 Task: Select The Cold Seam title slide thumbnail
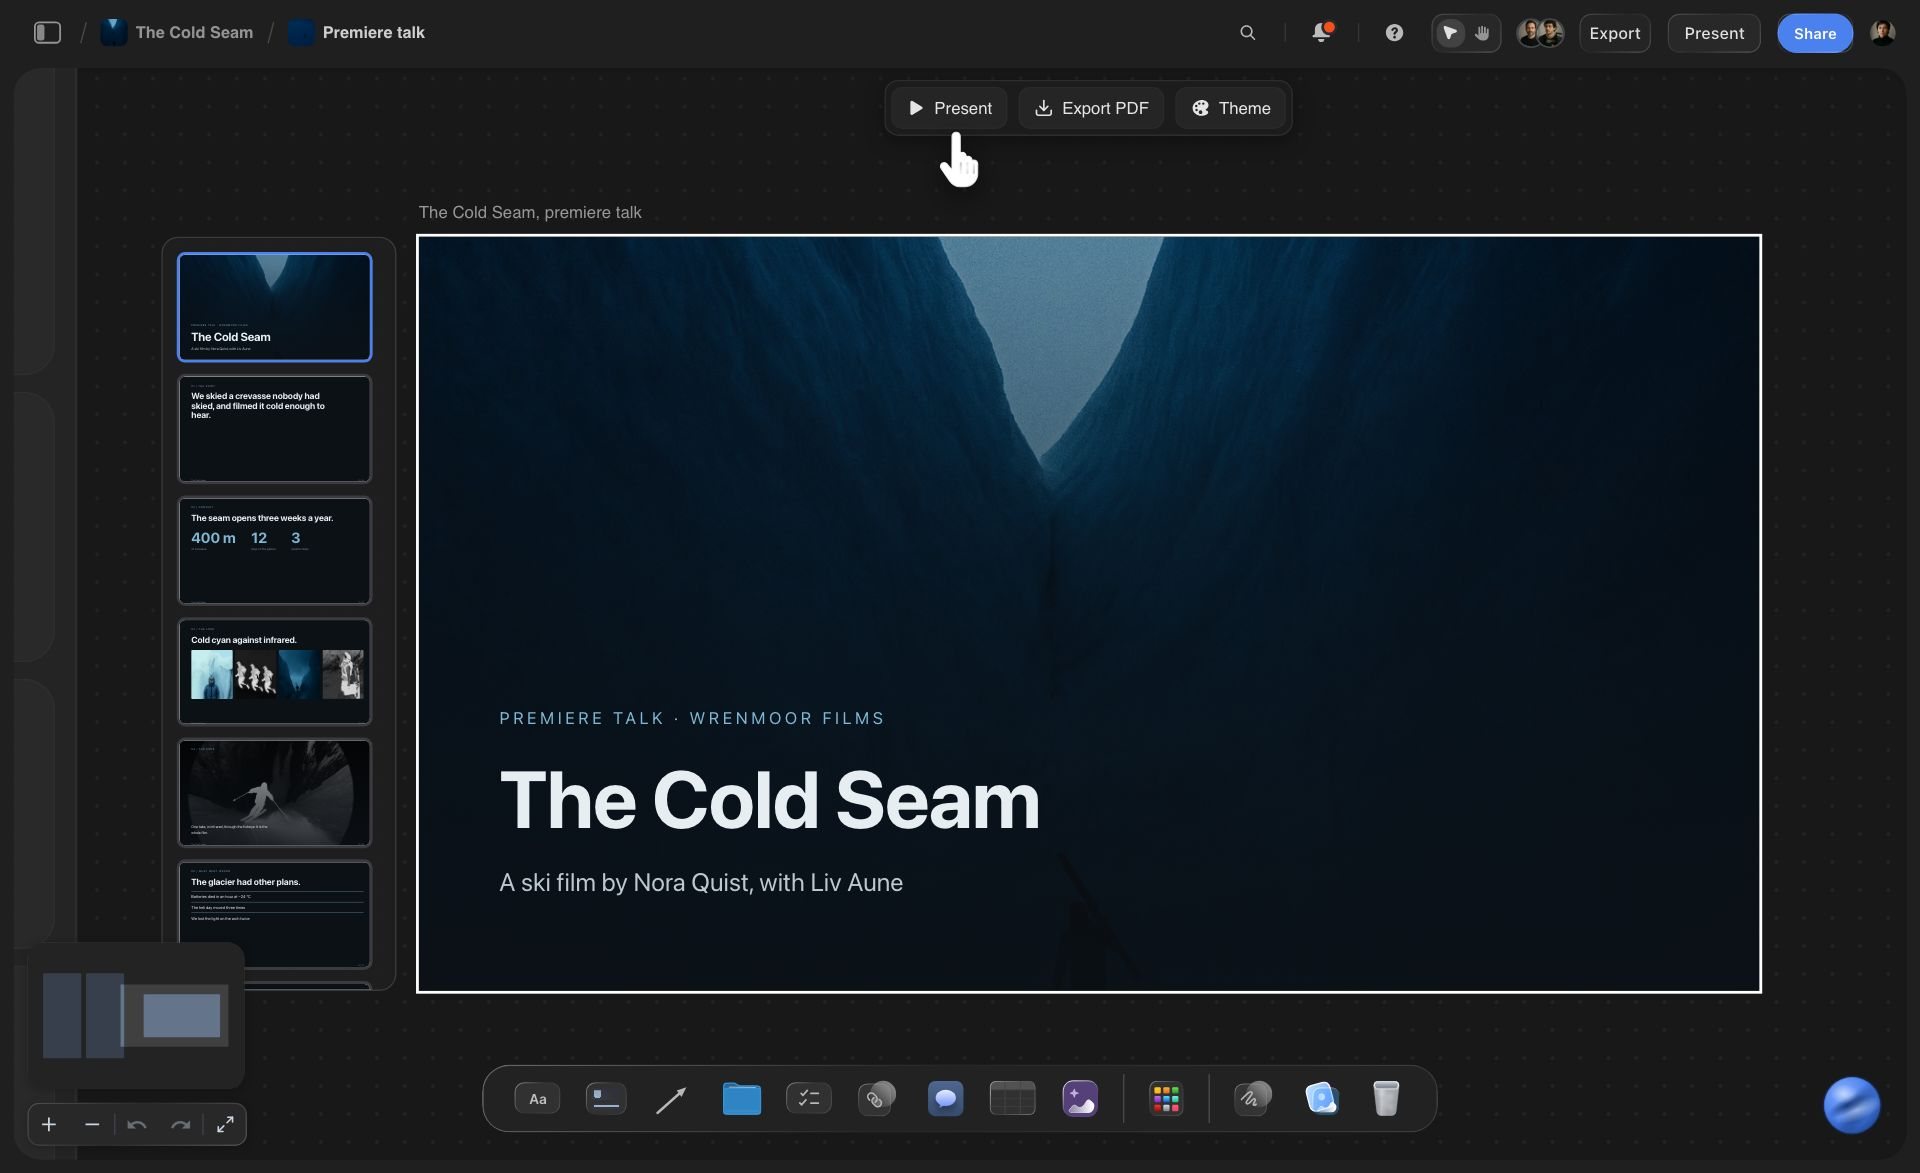pos(274,307)
